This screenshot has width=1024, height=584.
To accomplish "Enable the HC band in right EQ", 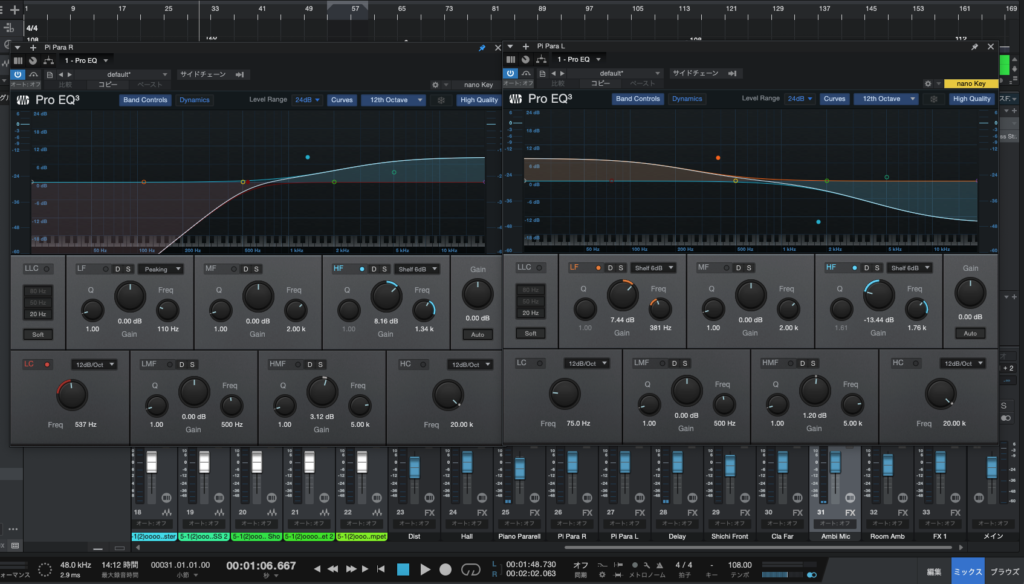I will pyautogui.click(x=916, y=363).
